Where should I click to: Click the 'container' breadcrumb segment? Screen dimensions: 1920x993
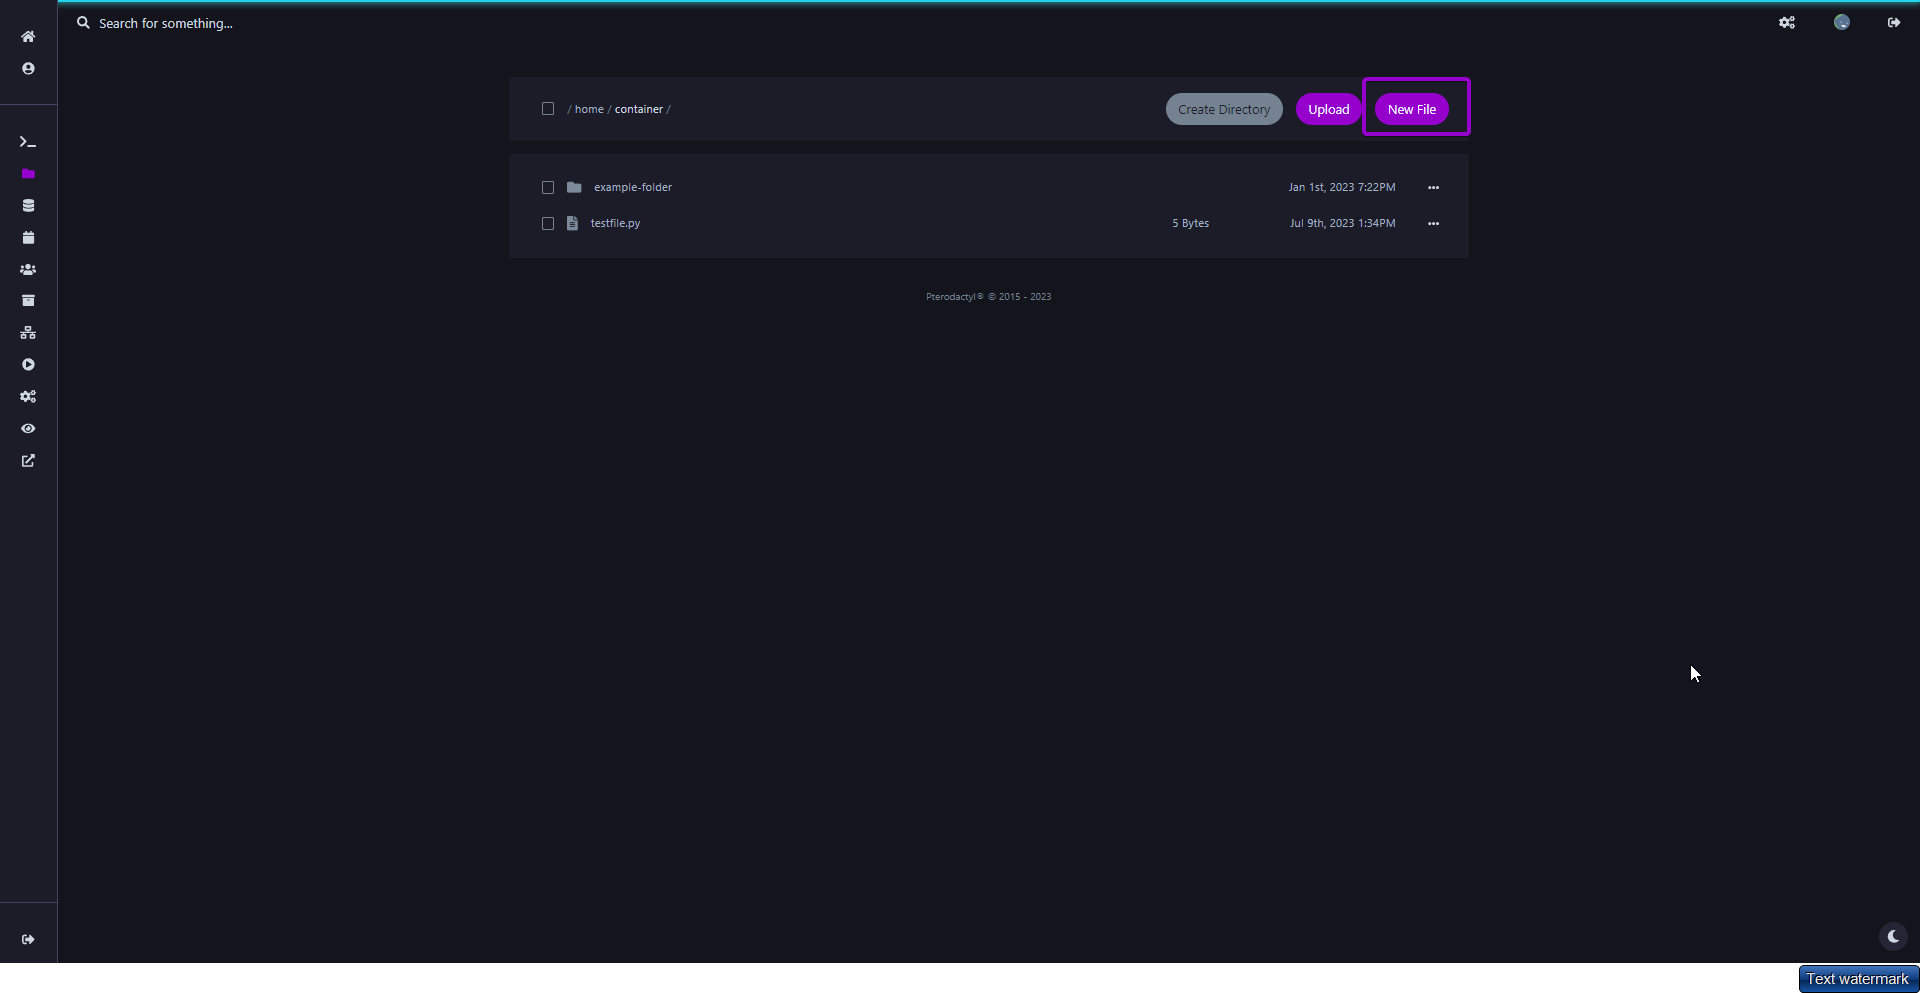(638, 110)
